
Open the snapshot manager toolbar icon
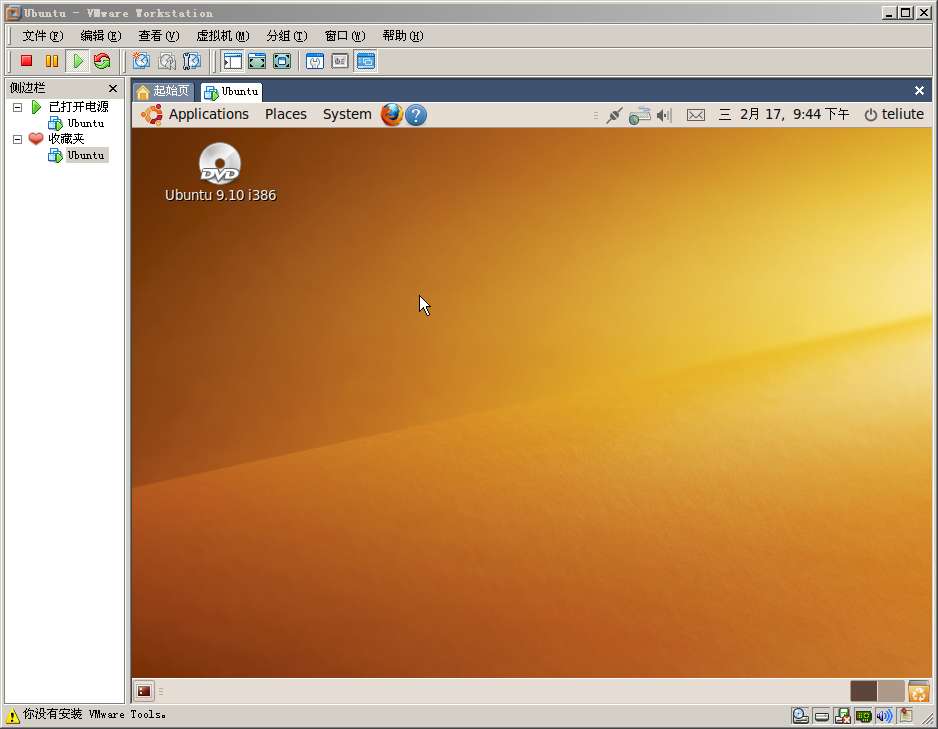point(192,61)
